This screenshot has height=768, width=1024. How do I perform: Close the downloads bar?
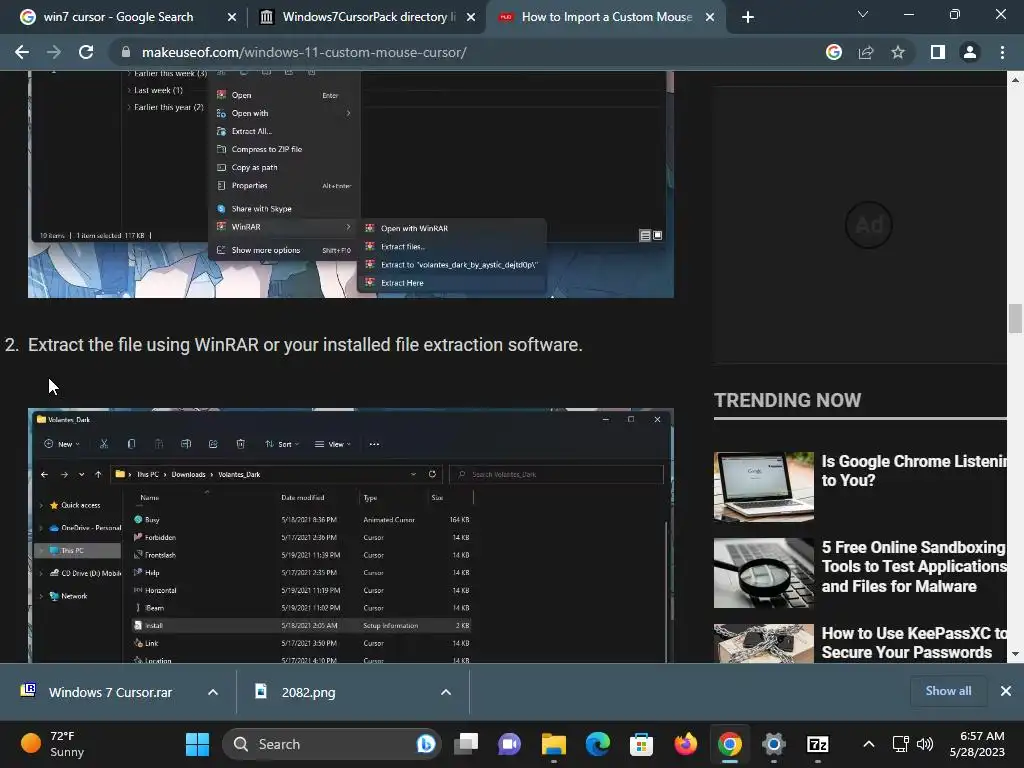(x=1006, y=690)
